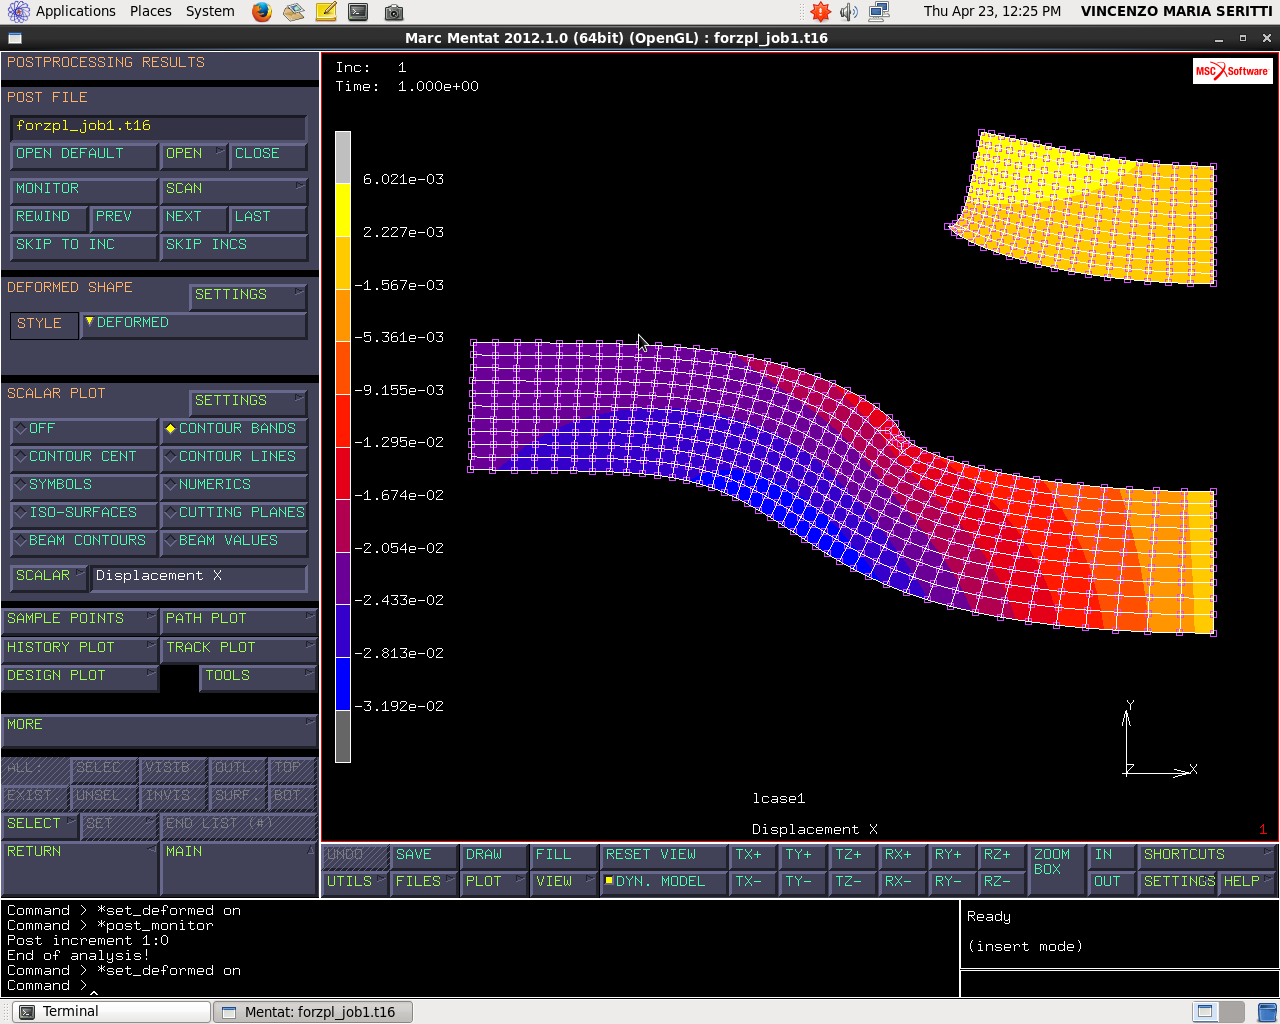Toggle DYN. MODEL option

coord(663,882)
